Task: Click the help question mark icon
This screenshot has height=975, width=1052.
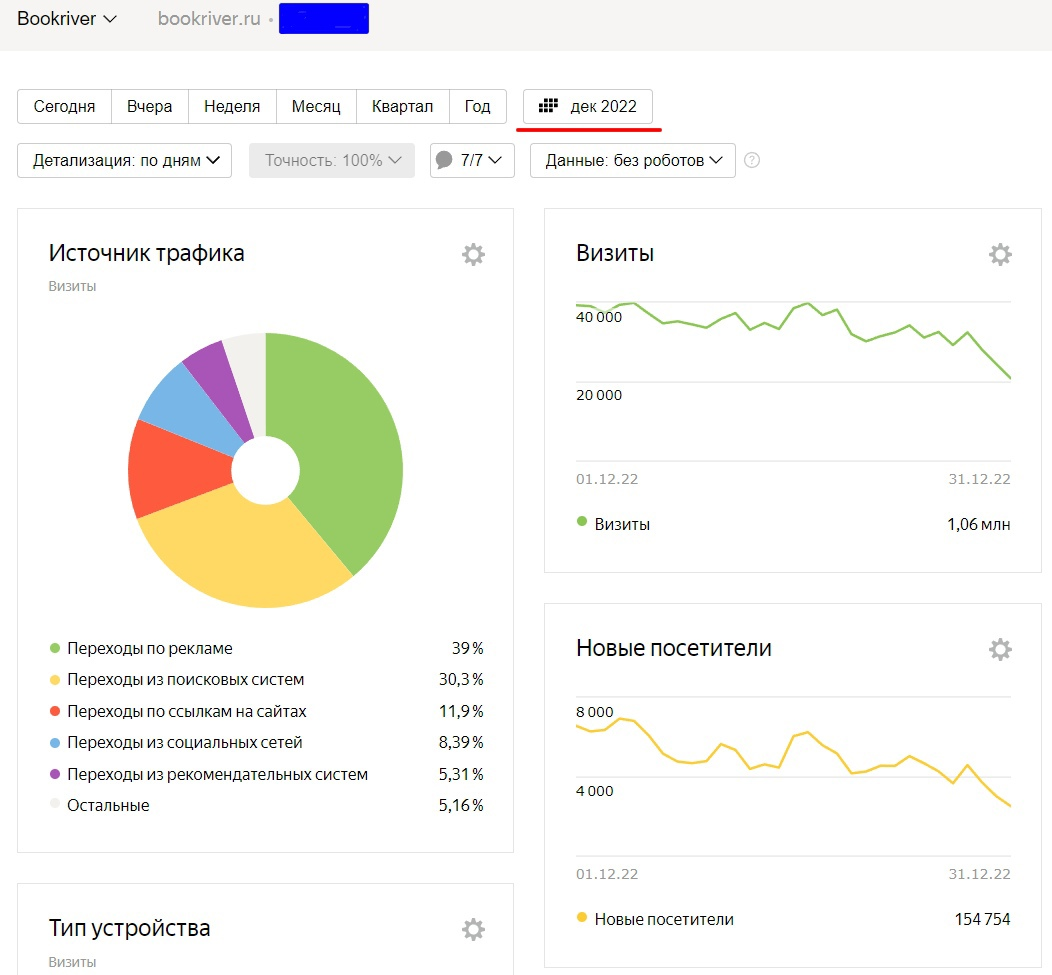Action: 752,160
